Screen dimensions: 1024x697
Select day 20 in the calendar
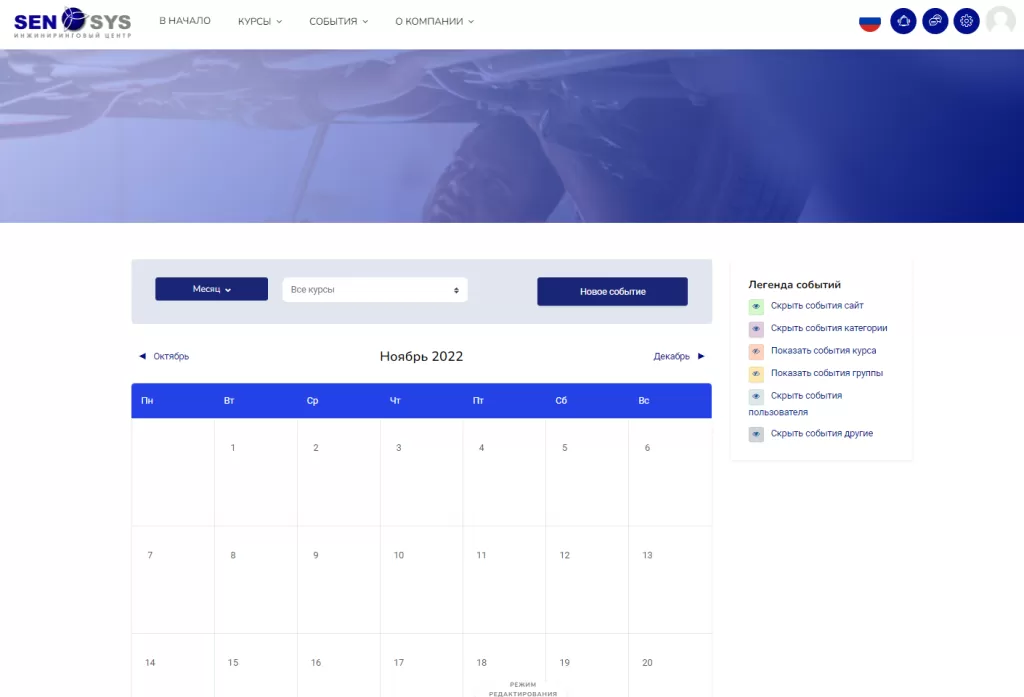point(647,662)
